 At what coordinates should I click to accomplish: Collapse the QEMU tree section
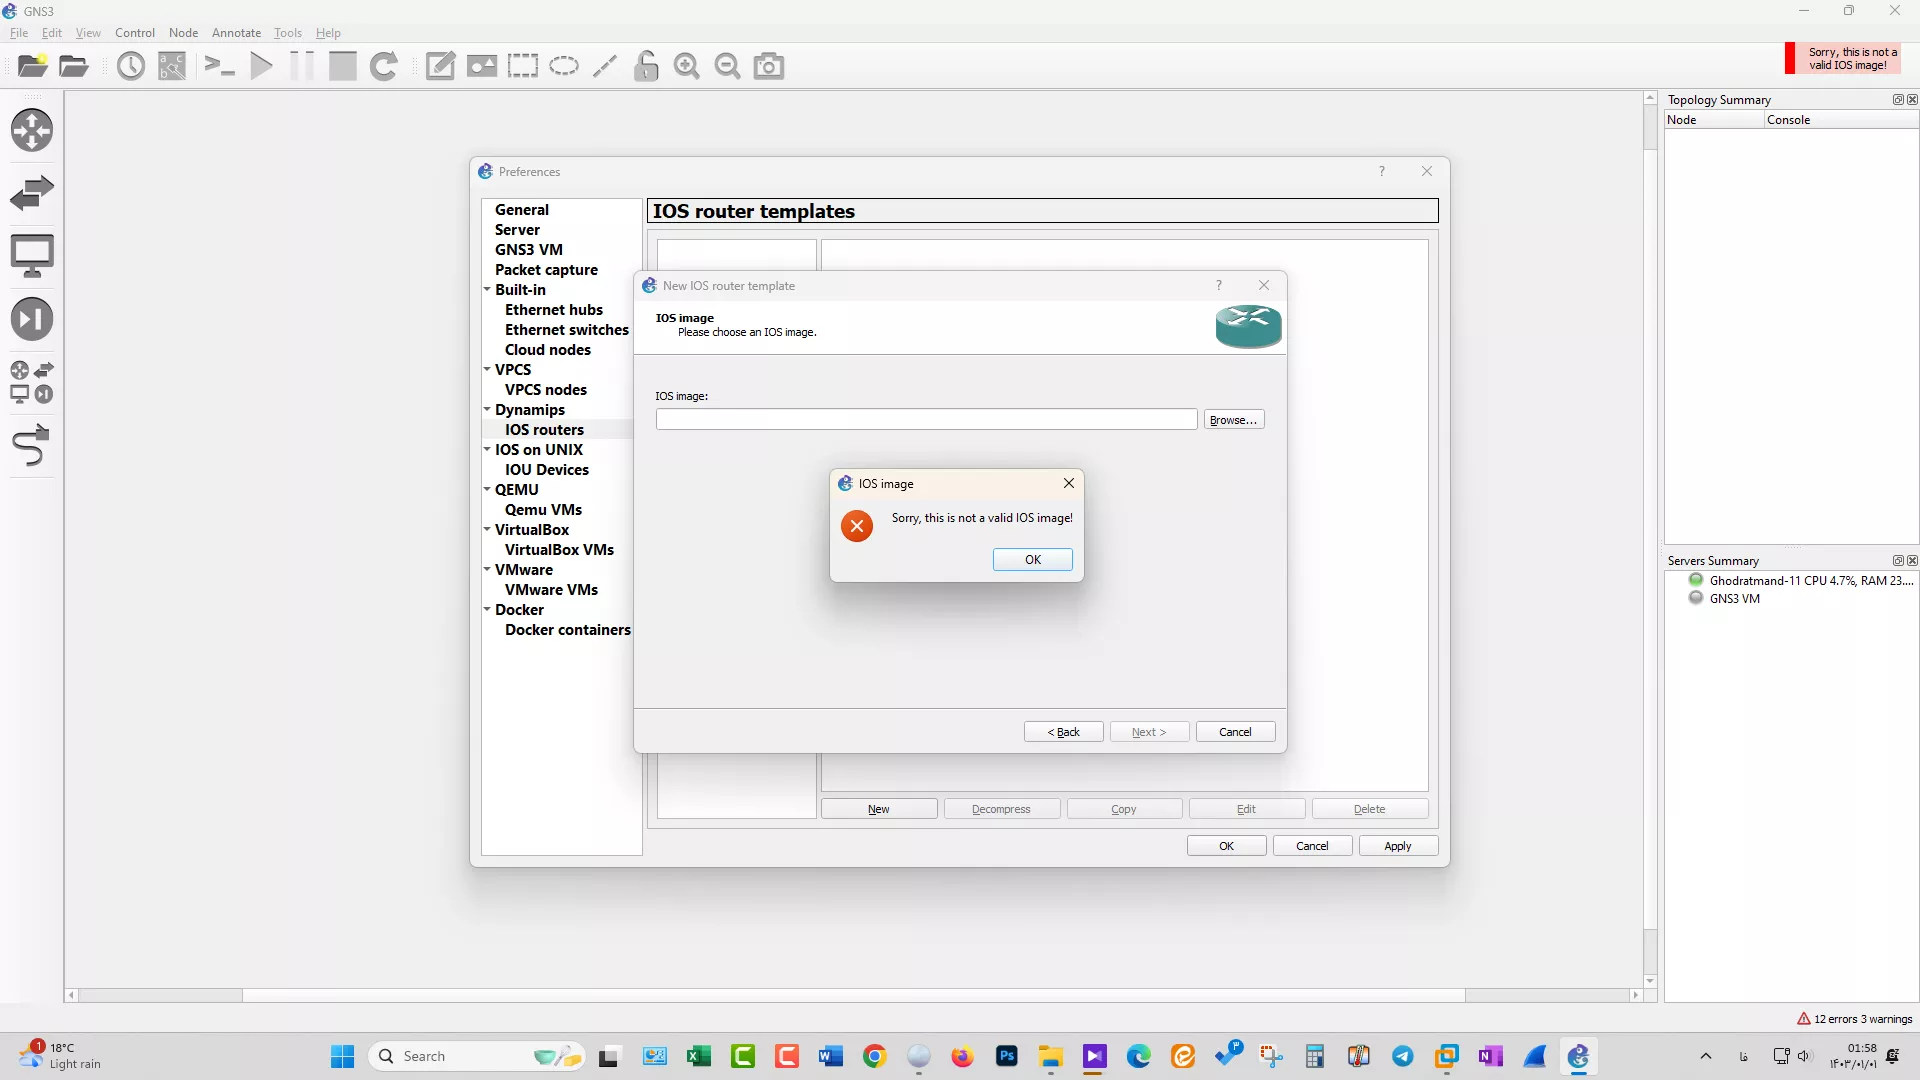pos(487,490)
